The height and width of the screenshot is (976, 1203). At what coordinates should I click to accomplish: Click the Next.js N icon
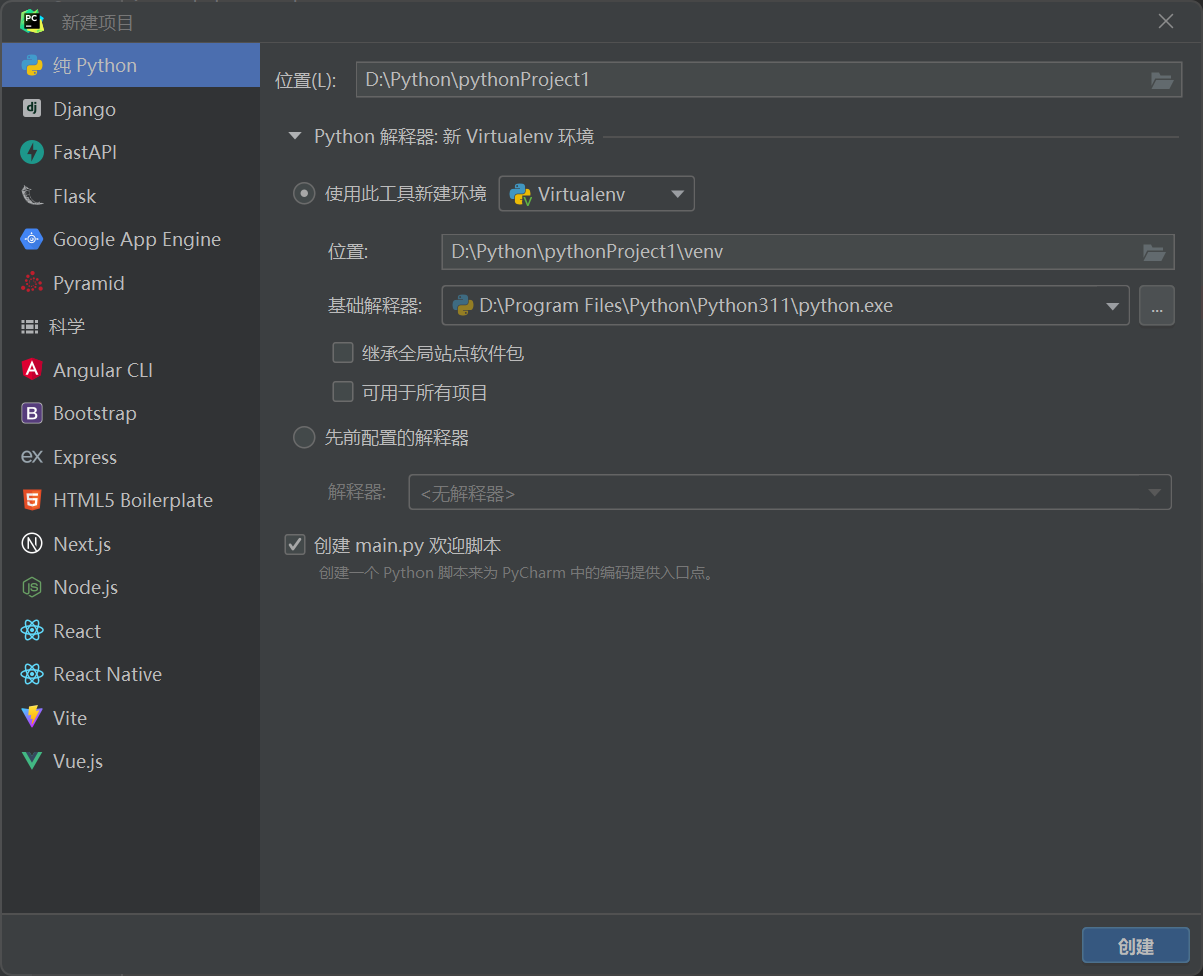32,544
